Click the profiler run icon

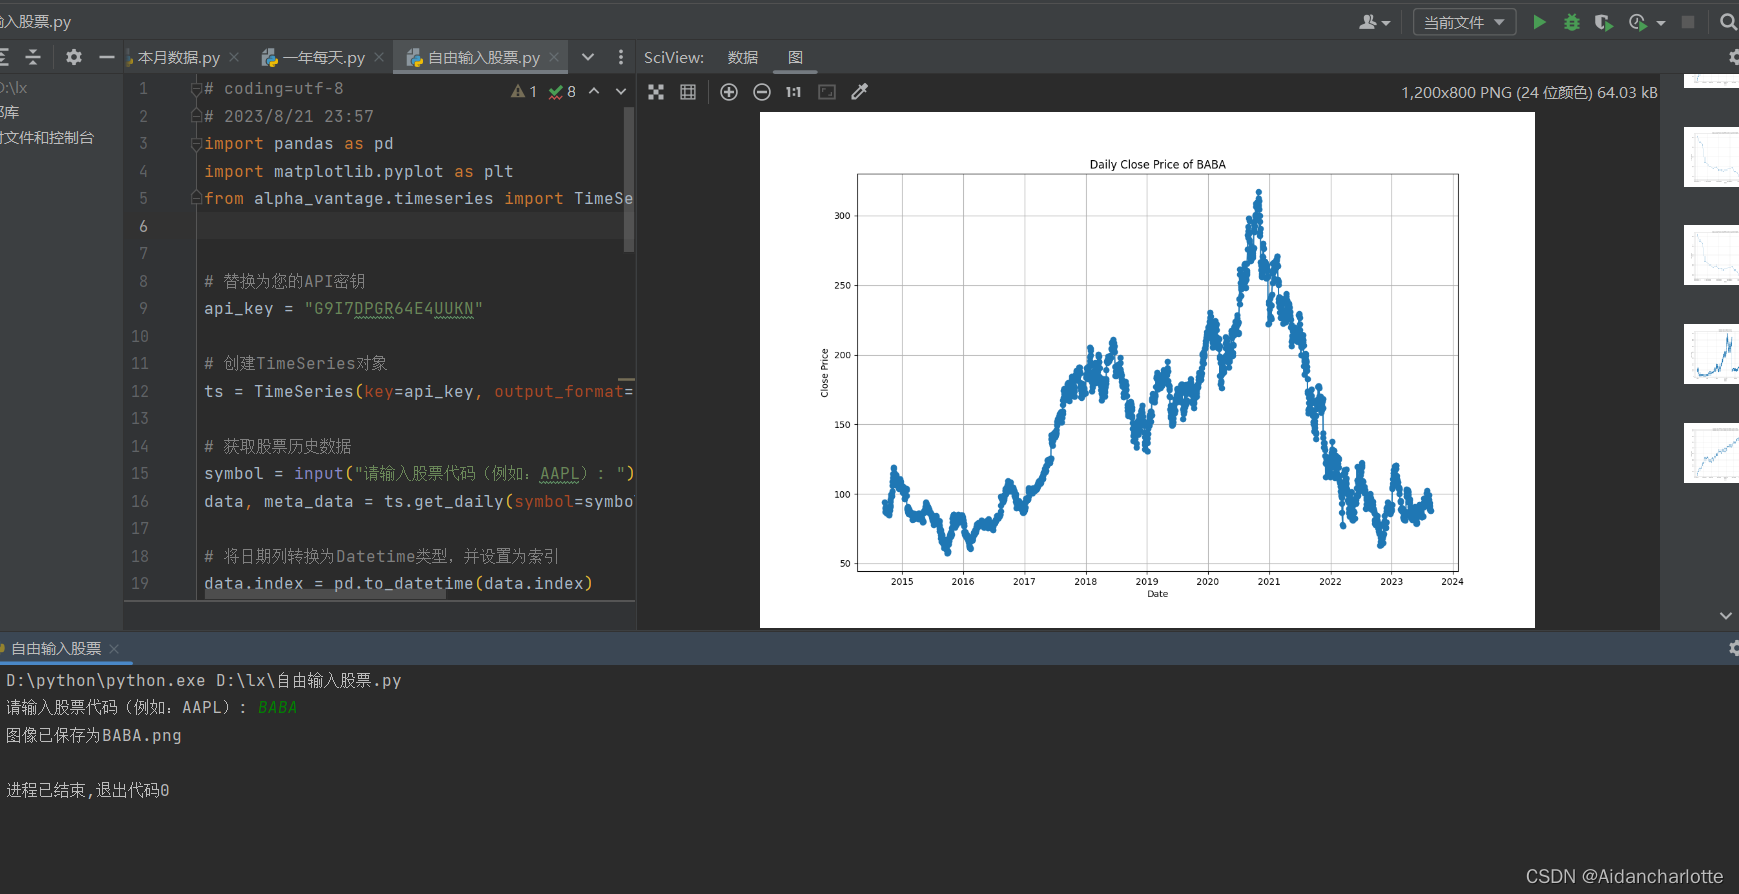[x=1637, y=22]
